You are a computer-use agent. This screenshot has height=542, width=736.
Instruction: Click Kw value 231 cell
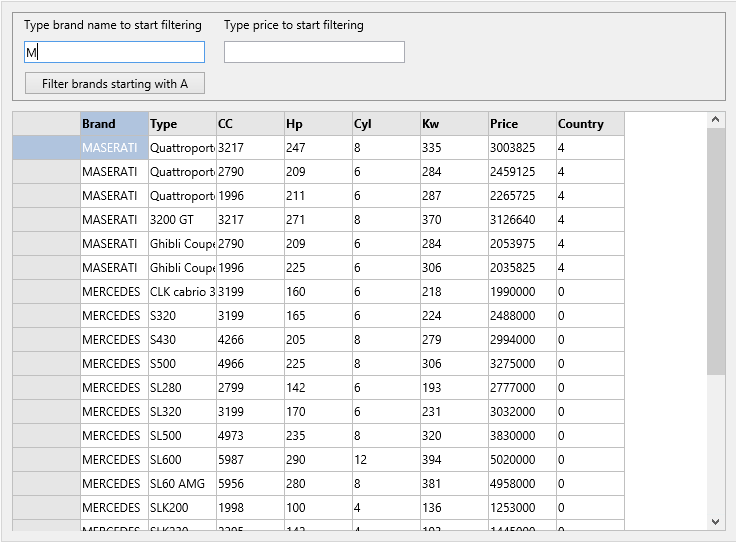455,412
